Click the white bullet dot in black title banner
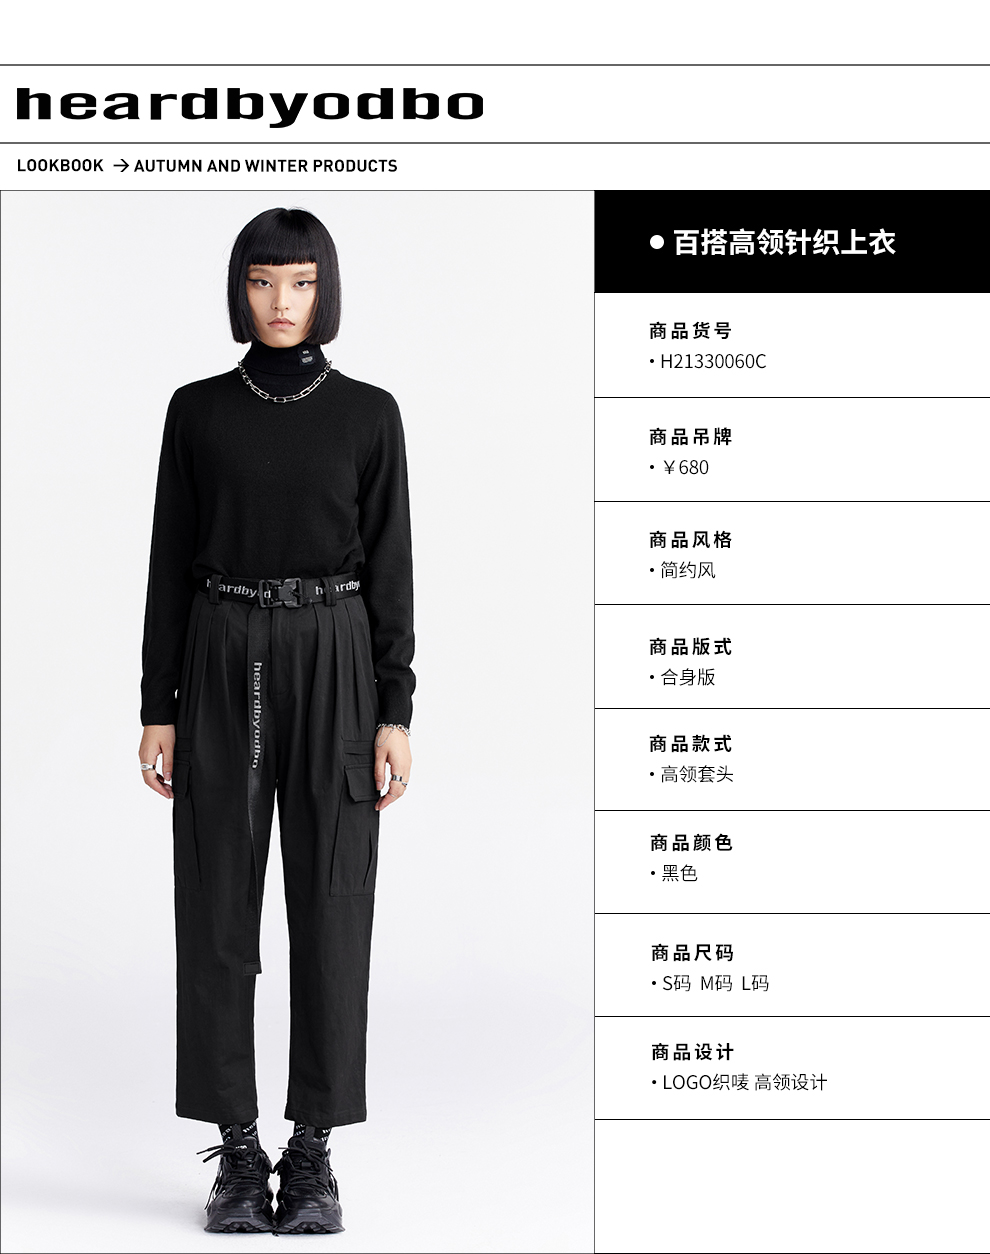 [657, 242]
